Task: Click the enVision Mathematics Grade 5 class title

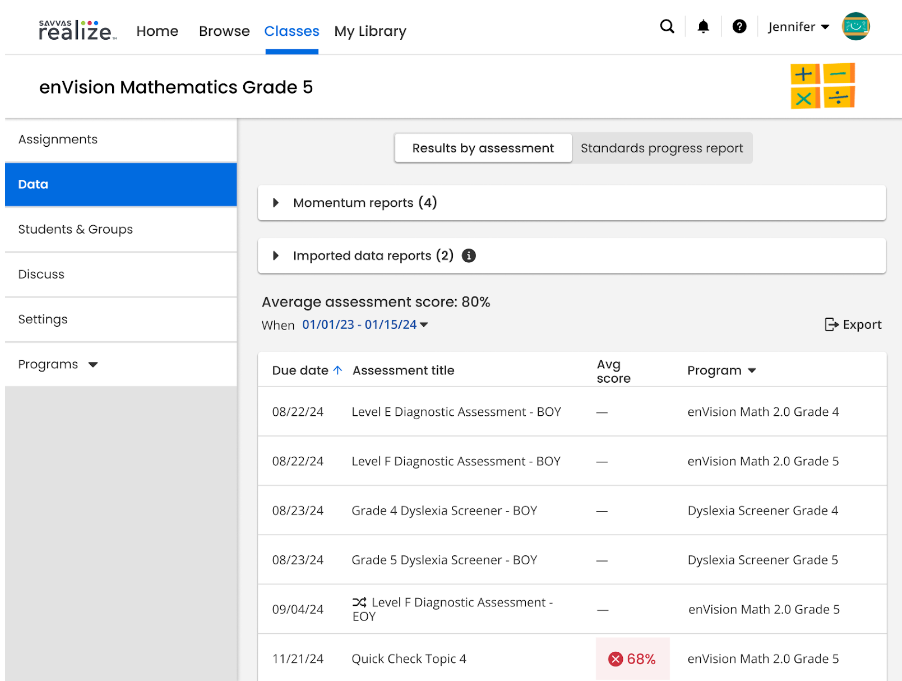Action: [176, 87]
